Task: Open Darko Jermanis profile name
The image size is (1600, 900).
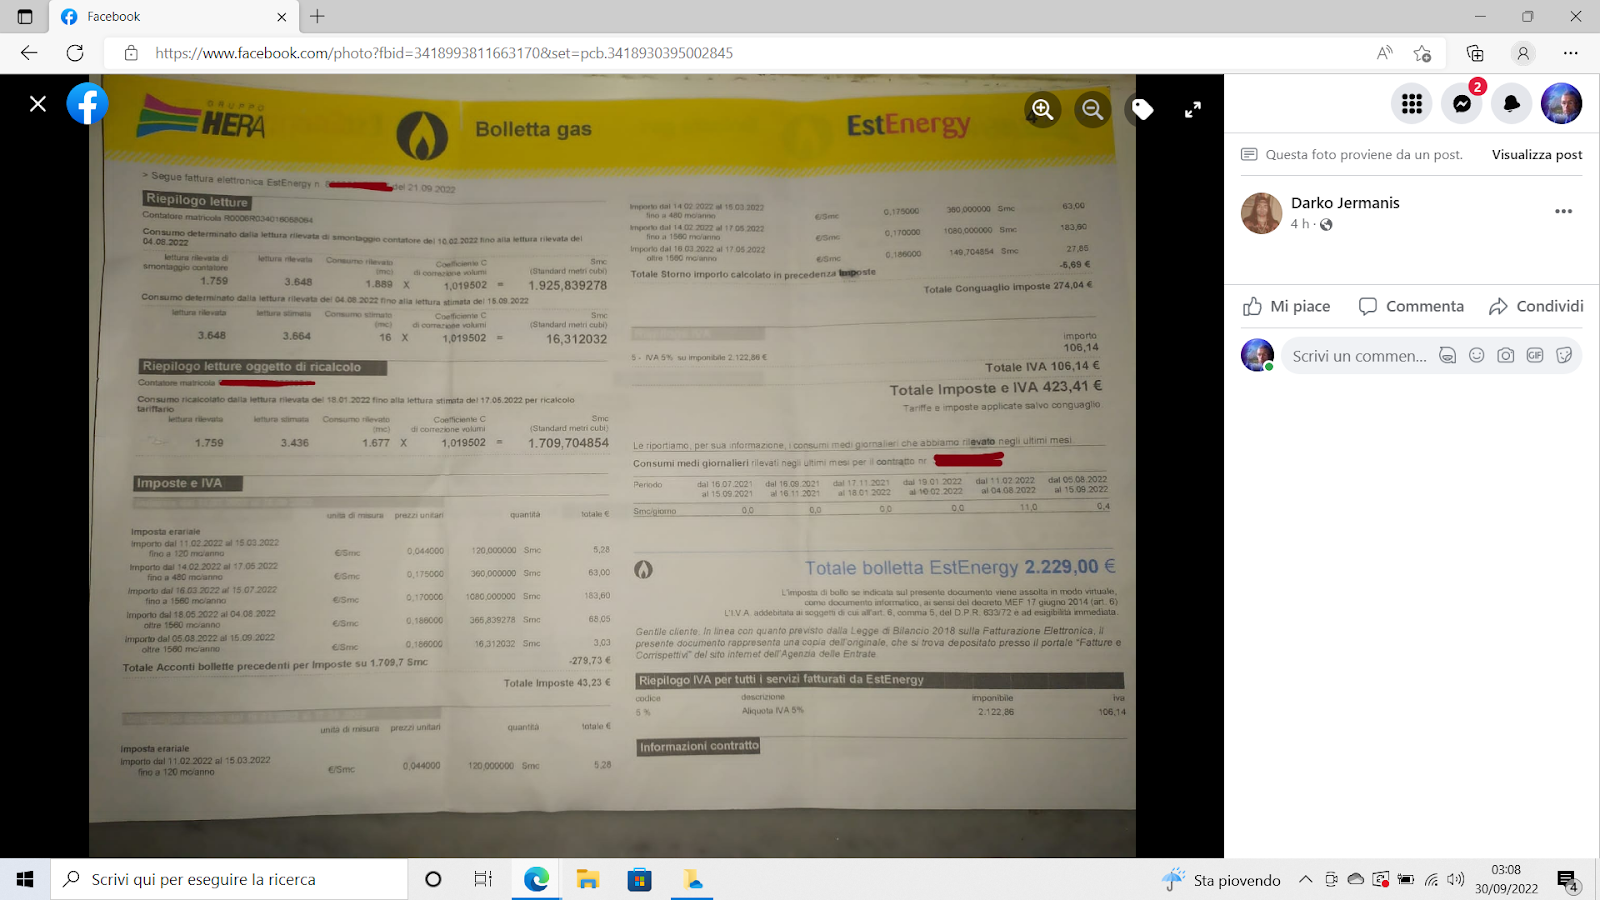Action: click(1345, 203)
